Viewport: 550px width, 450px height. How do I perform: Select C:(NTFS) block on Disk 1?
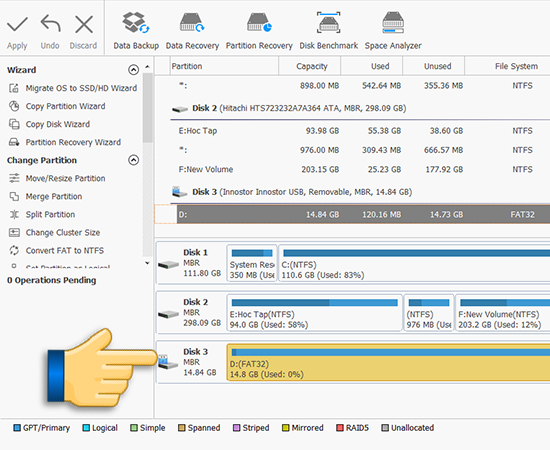click(x=414, y=263)
